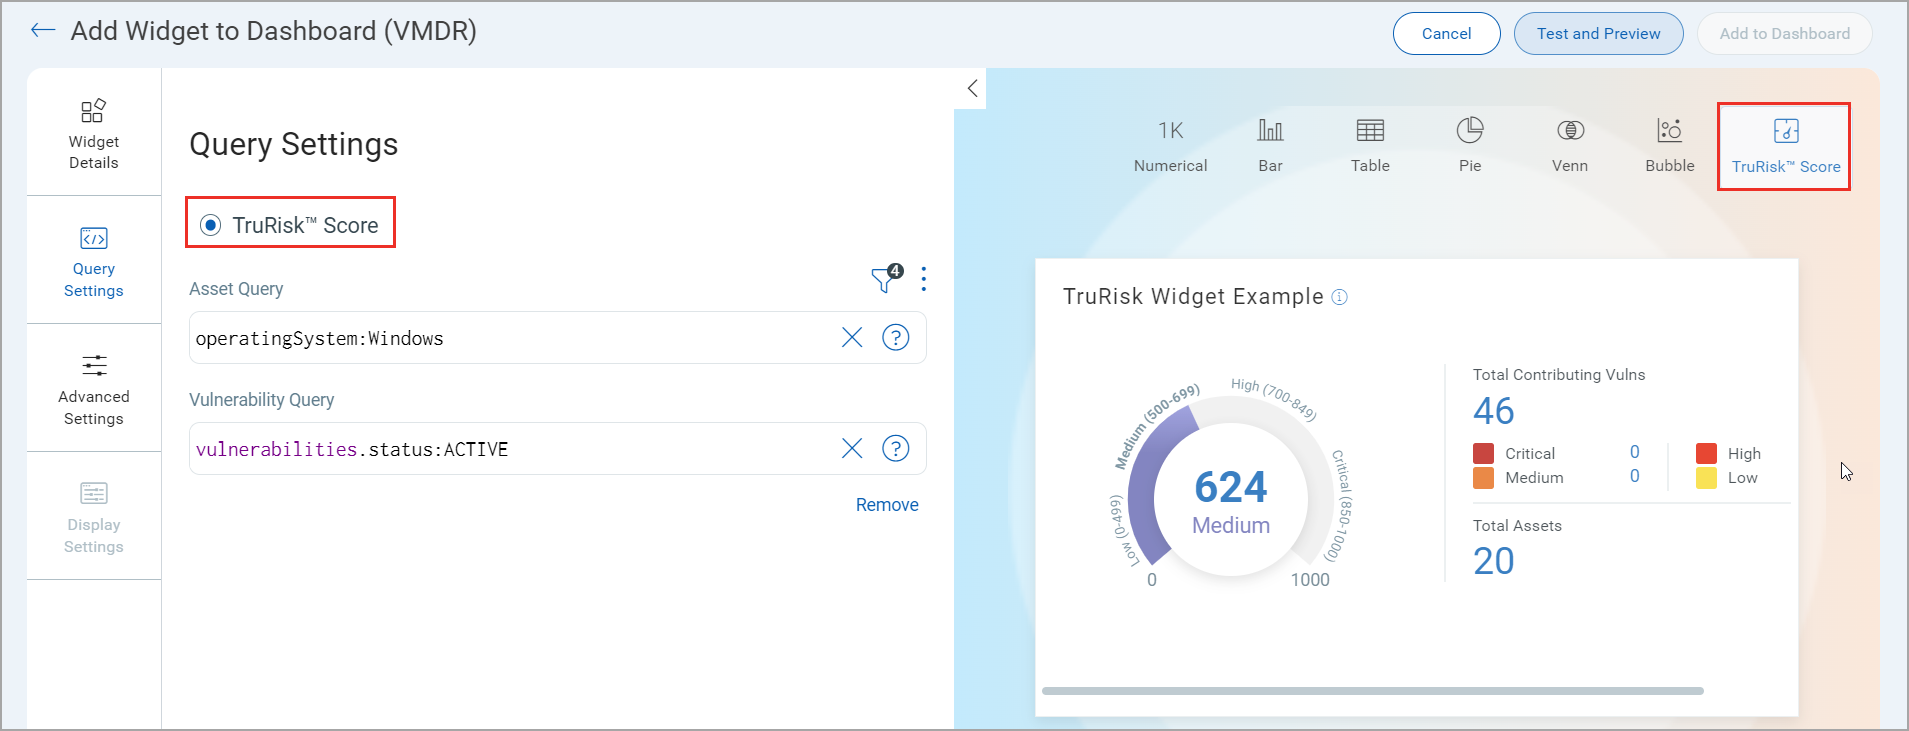Select the Pie chart widget type
This screenshot has width=1909, height=731.
point(1470,146)
